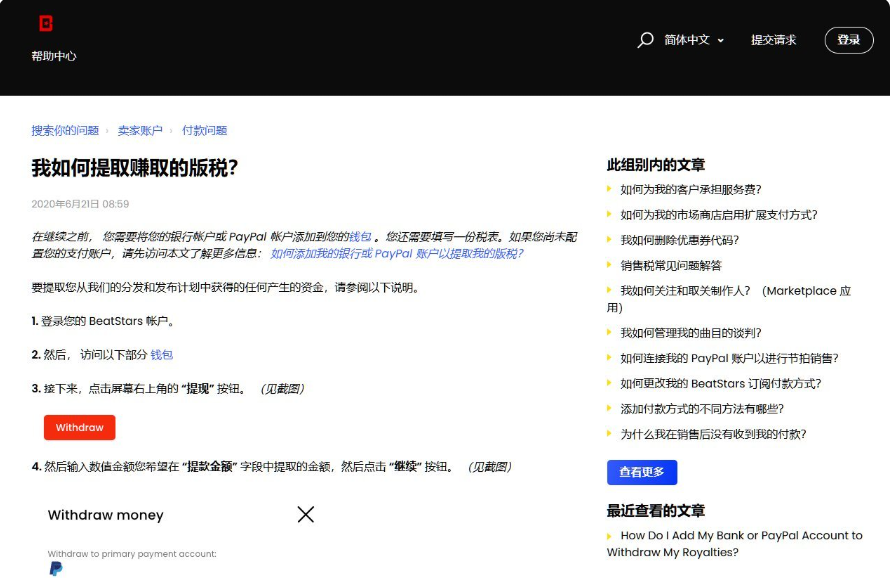Open article 如何连接我的 PayPal 账户以进行节拍销售
Screen dimensions: 895x578
tap(729, 358)
